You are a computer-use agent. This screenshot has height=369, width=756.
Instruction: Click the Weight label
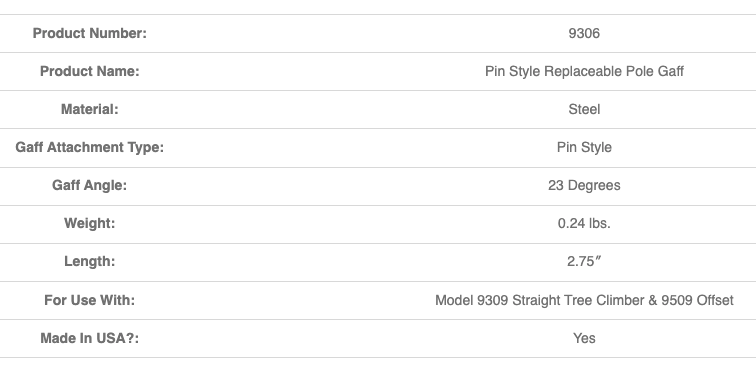90,224
